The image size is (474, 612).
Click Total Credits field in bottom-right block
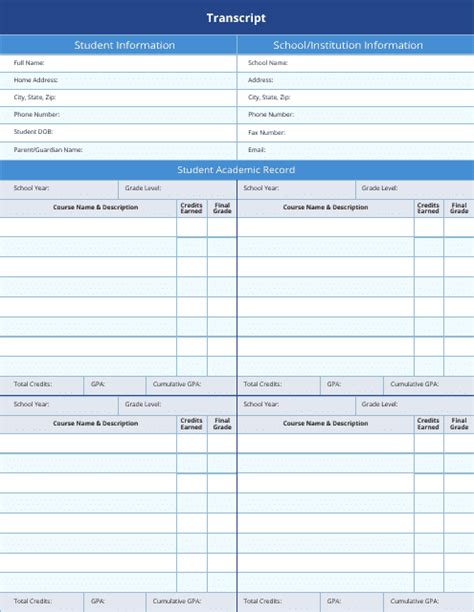tap(278, 602)
